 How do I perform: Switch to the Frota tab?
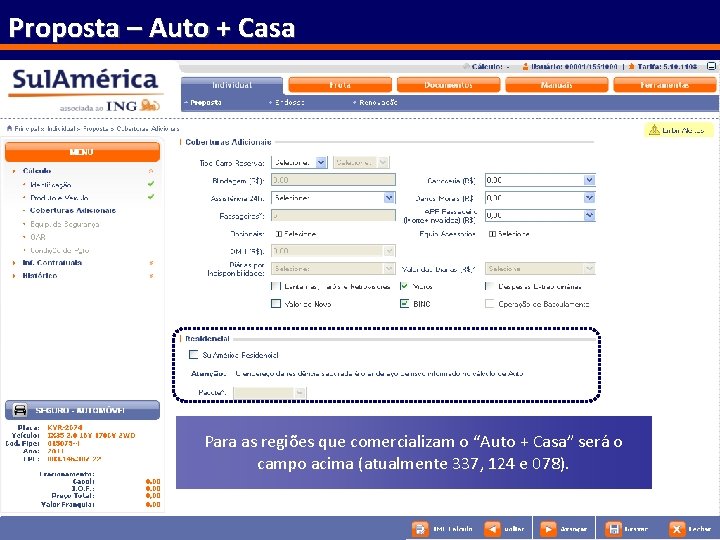(x=340, y=85)
